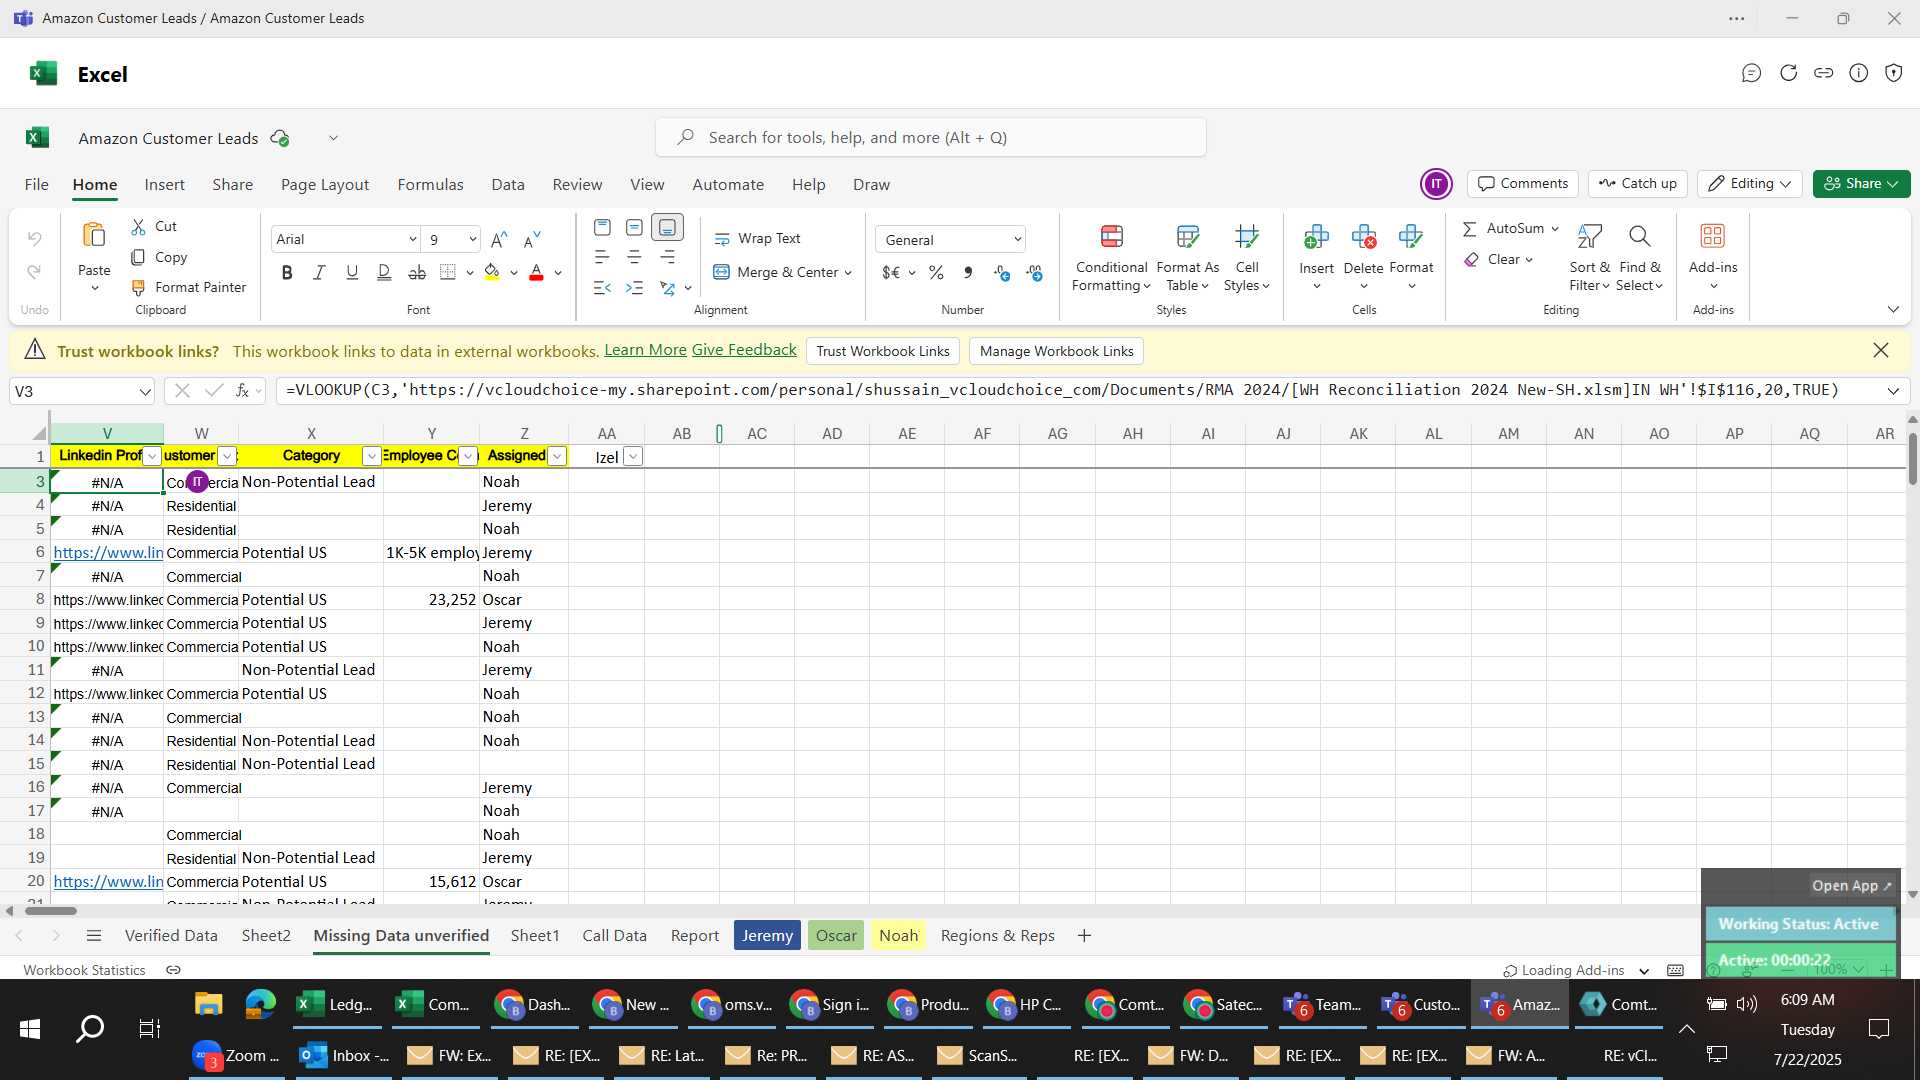The image size is (1920, 1080).
Task: Click the Increase Decimal icon
Action: pos(1002,272)
